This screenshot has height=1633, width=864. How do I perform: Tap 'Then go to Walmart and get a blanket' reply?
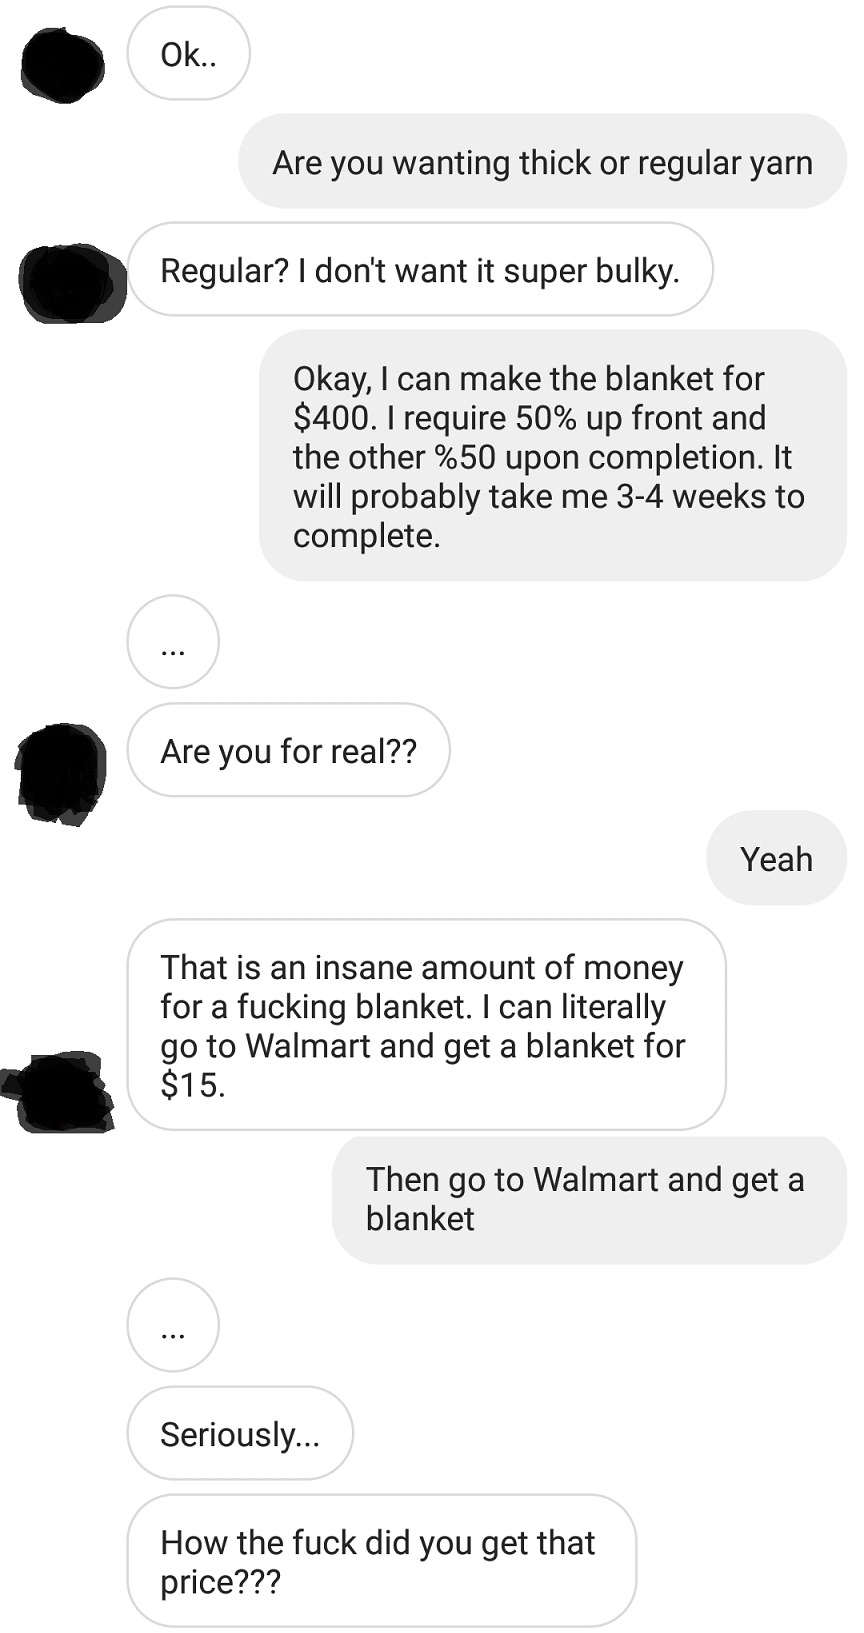589,1199
